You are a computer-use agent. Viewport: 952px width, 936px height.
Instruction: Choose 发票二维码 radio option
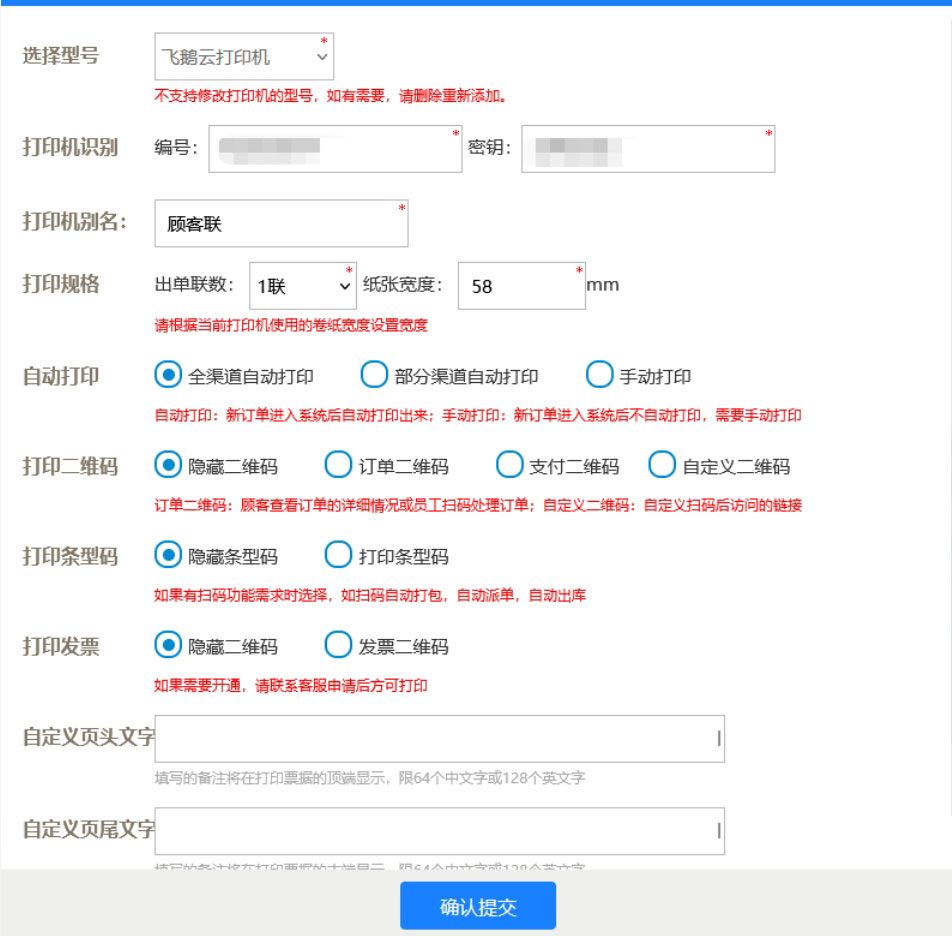pyautogui.click(x=339, y=646)
